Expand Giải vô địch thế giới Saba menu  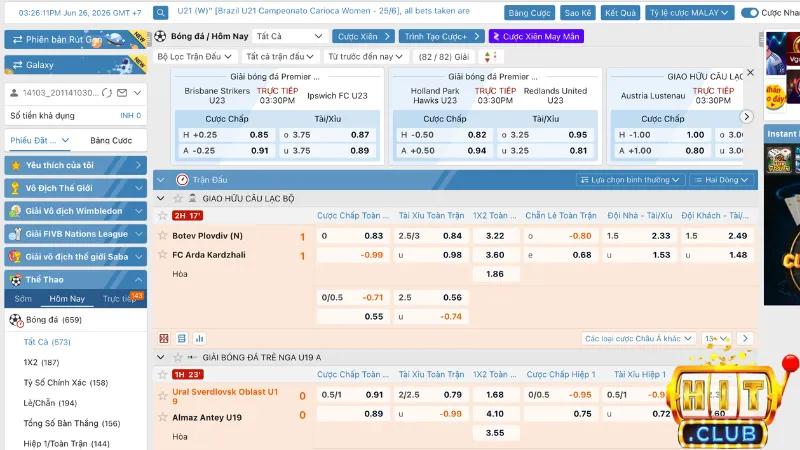76,257
